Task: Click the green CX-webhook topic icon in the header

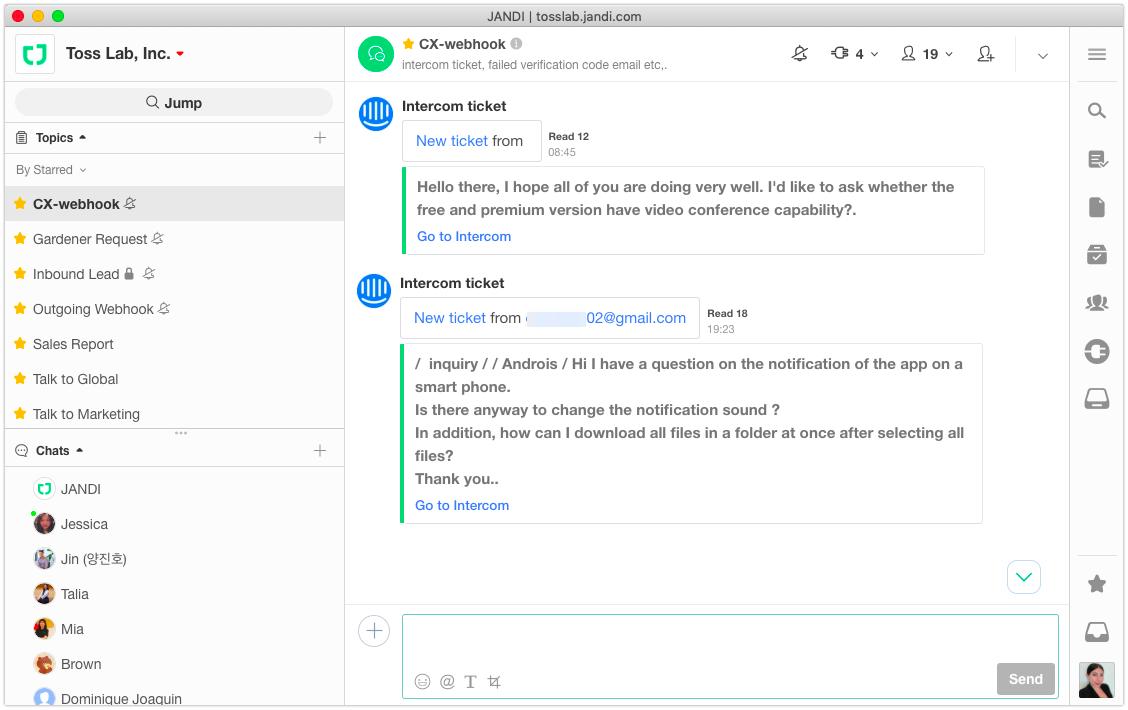Action: [x=376, y=54]
